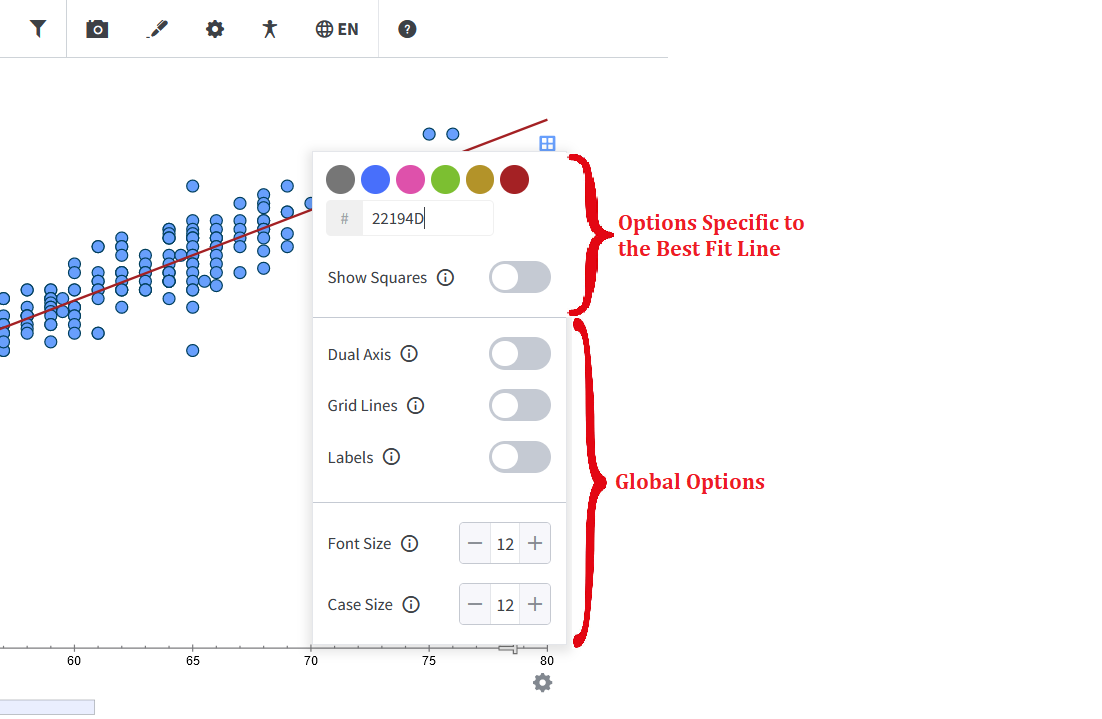
Task: Select the highlighter pen tool
Action: coord(157,29)
